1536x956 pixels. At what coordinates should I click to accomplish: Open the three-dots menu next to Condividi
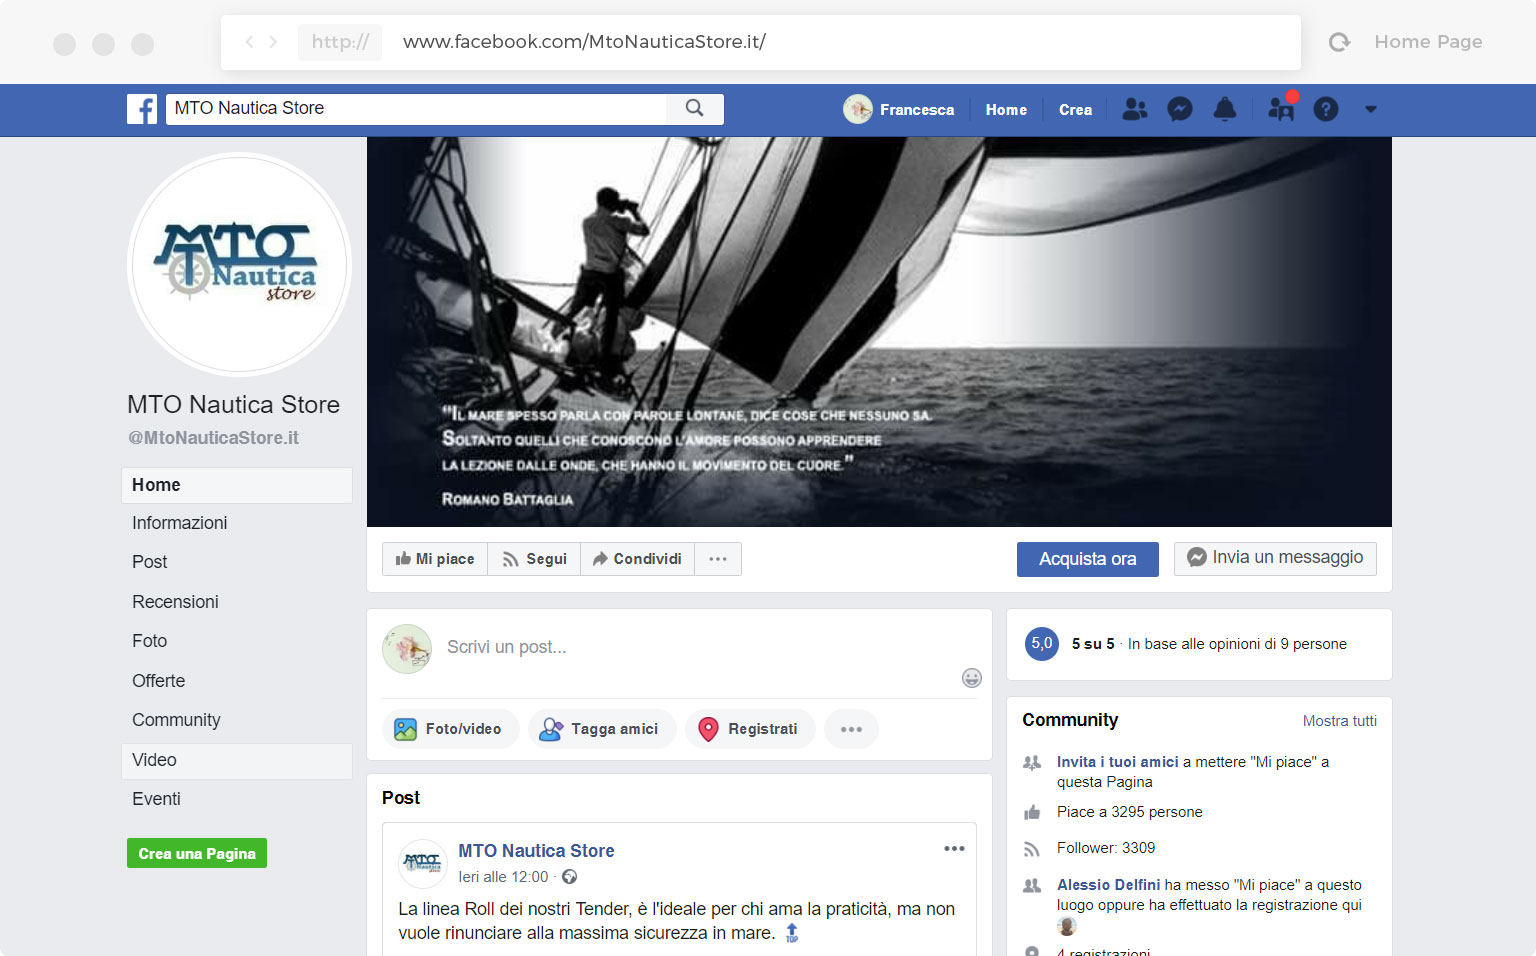pos(718,559)
